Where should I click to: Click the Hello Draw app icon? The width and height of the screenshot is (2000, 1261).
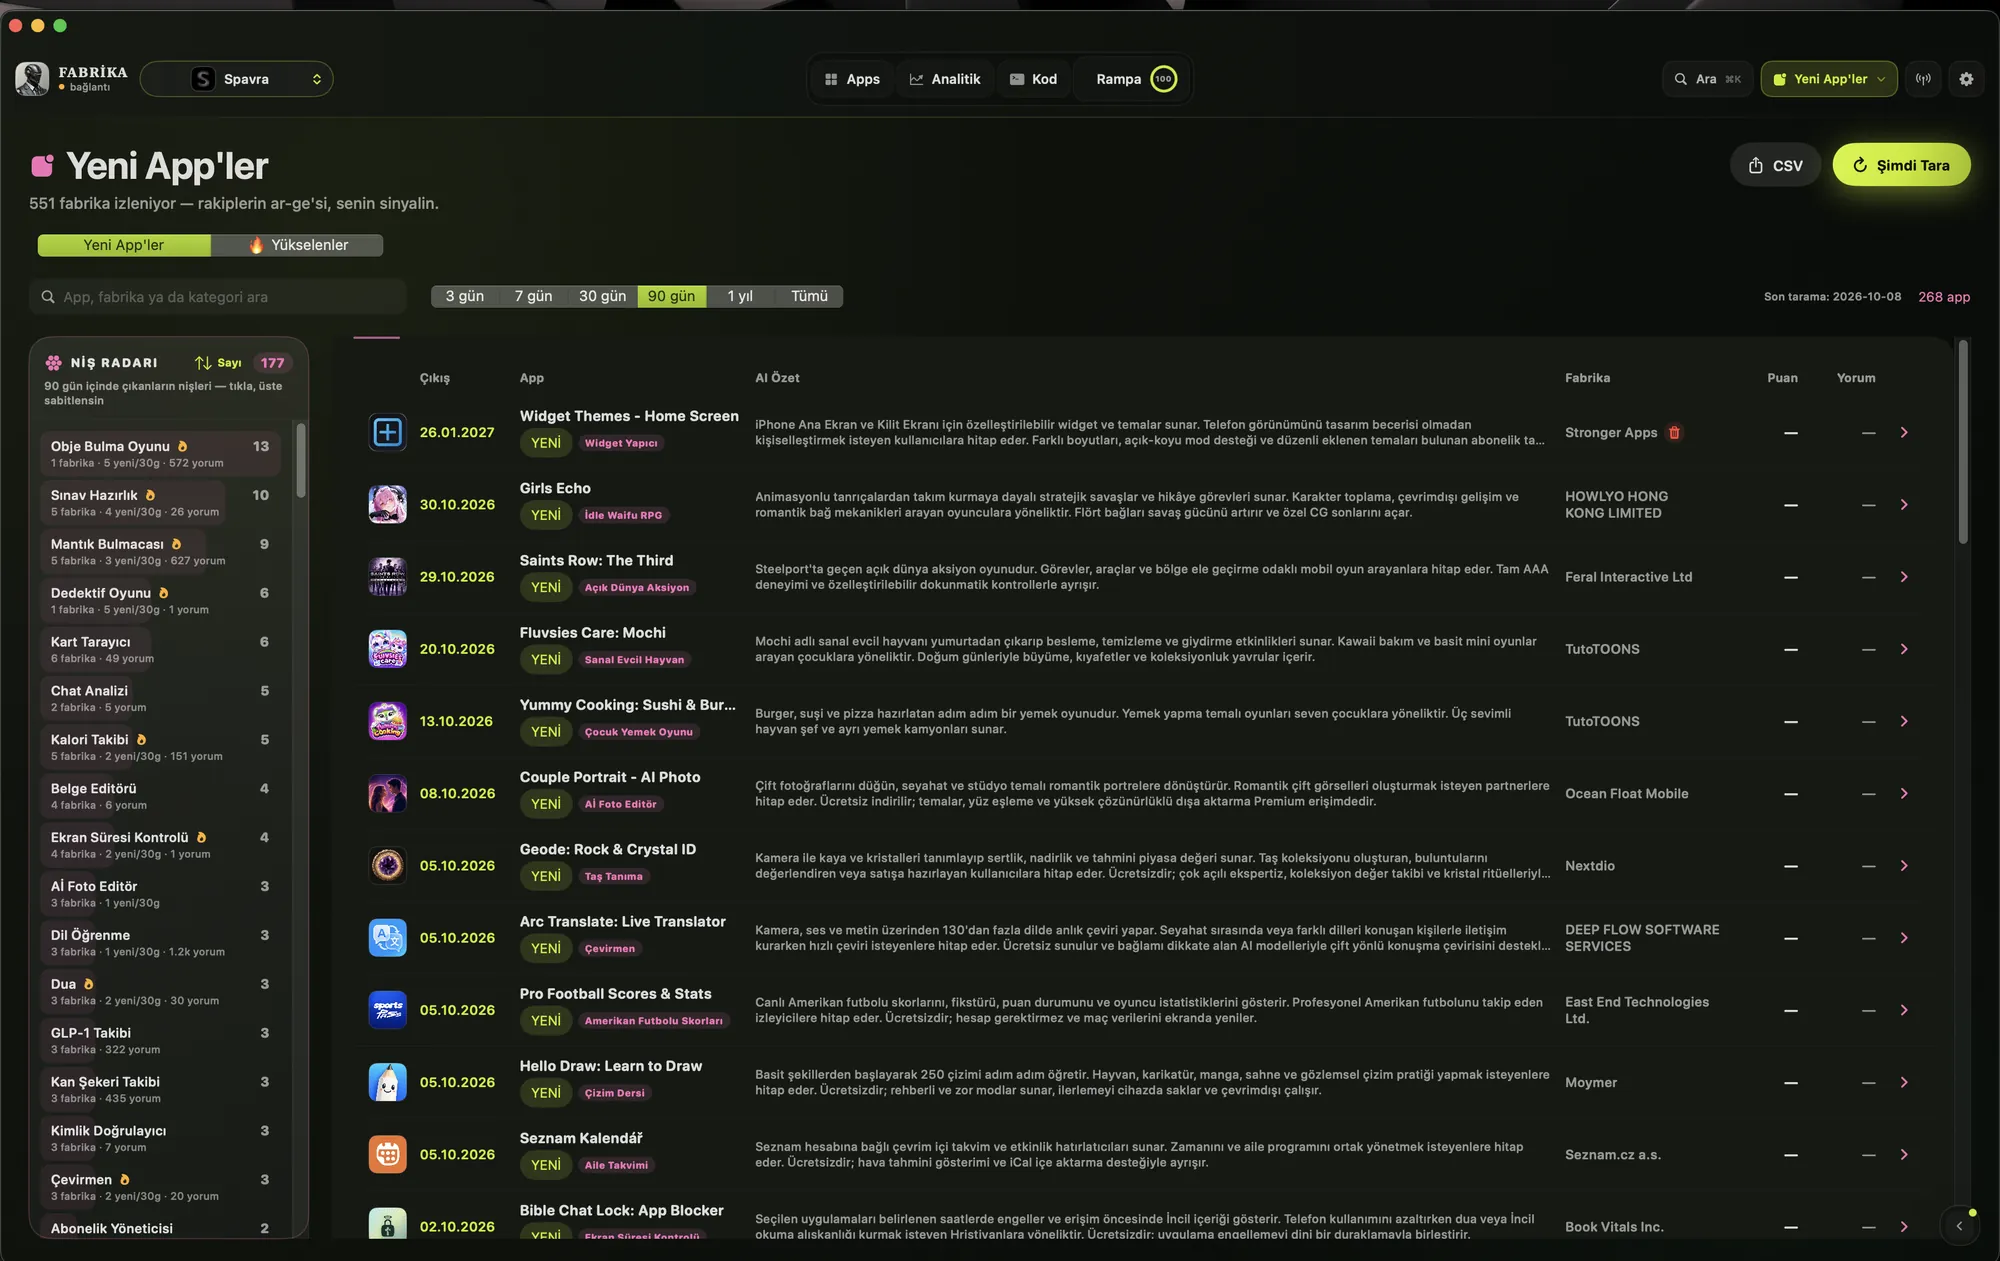tap(387, 1082)
